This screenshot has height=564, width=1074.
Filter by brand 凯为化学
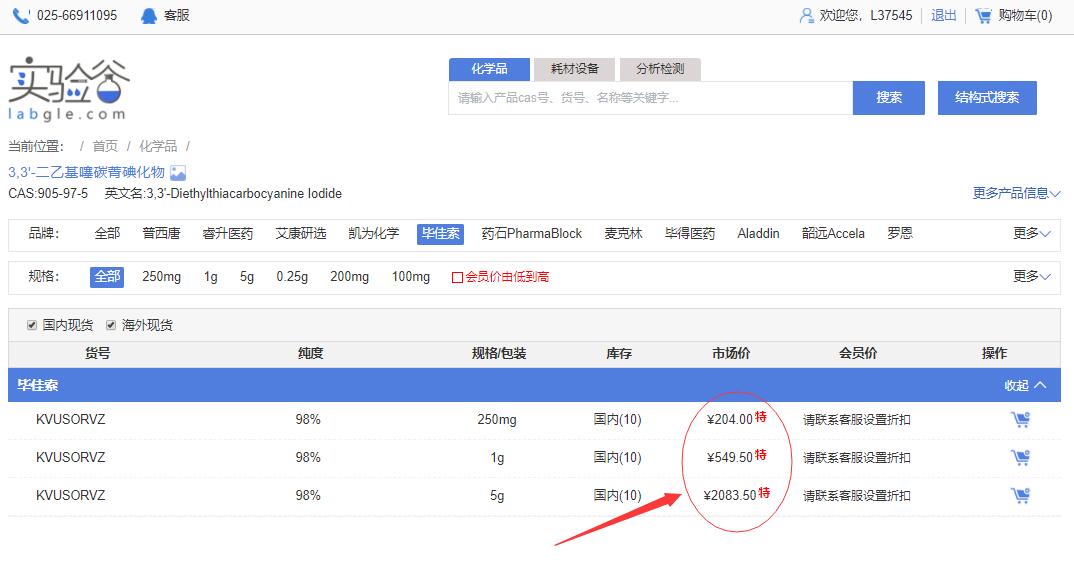click(x=373, y=234)
